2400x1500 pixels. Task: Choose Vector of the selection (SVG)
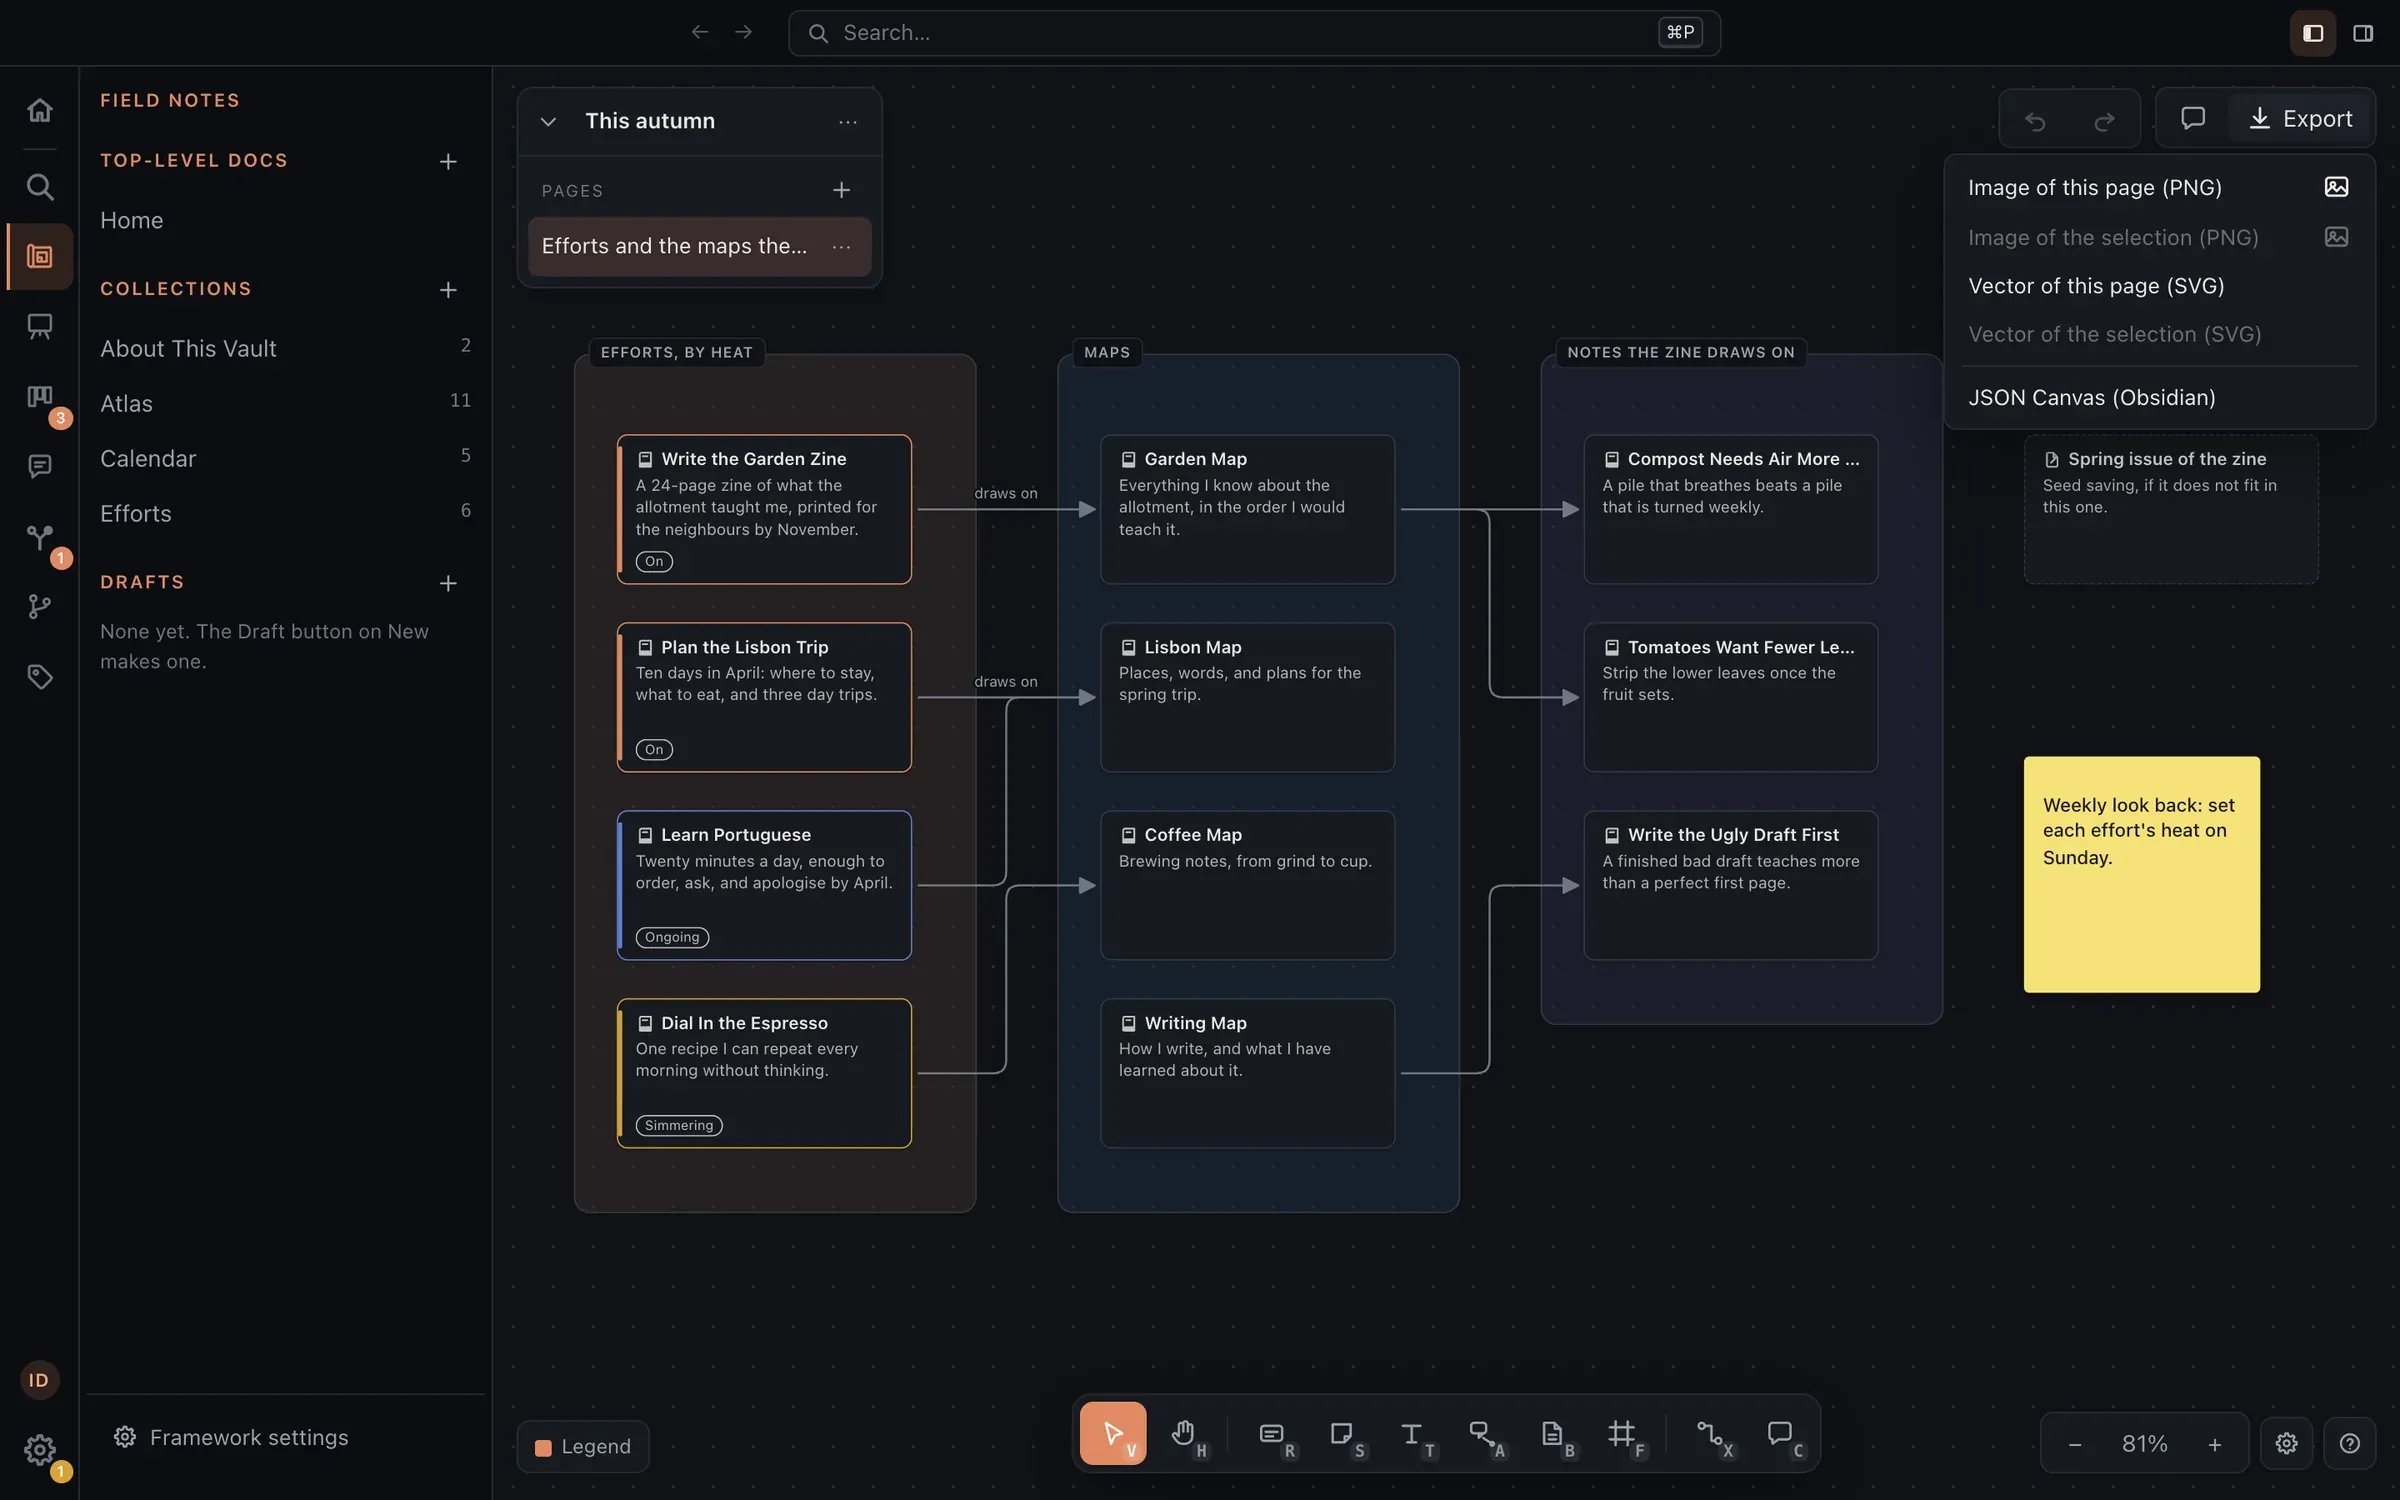point(2159,334)
